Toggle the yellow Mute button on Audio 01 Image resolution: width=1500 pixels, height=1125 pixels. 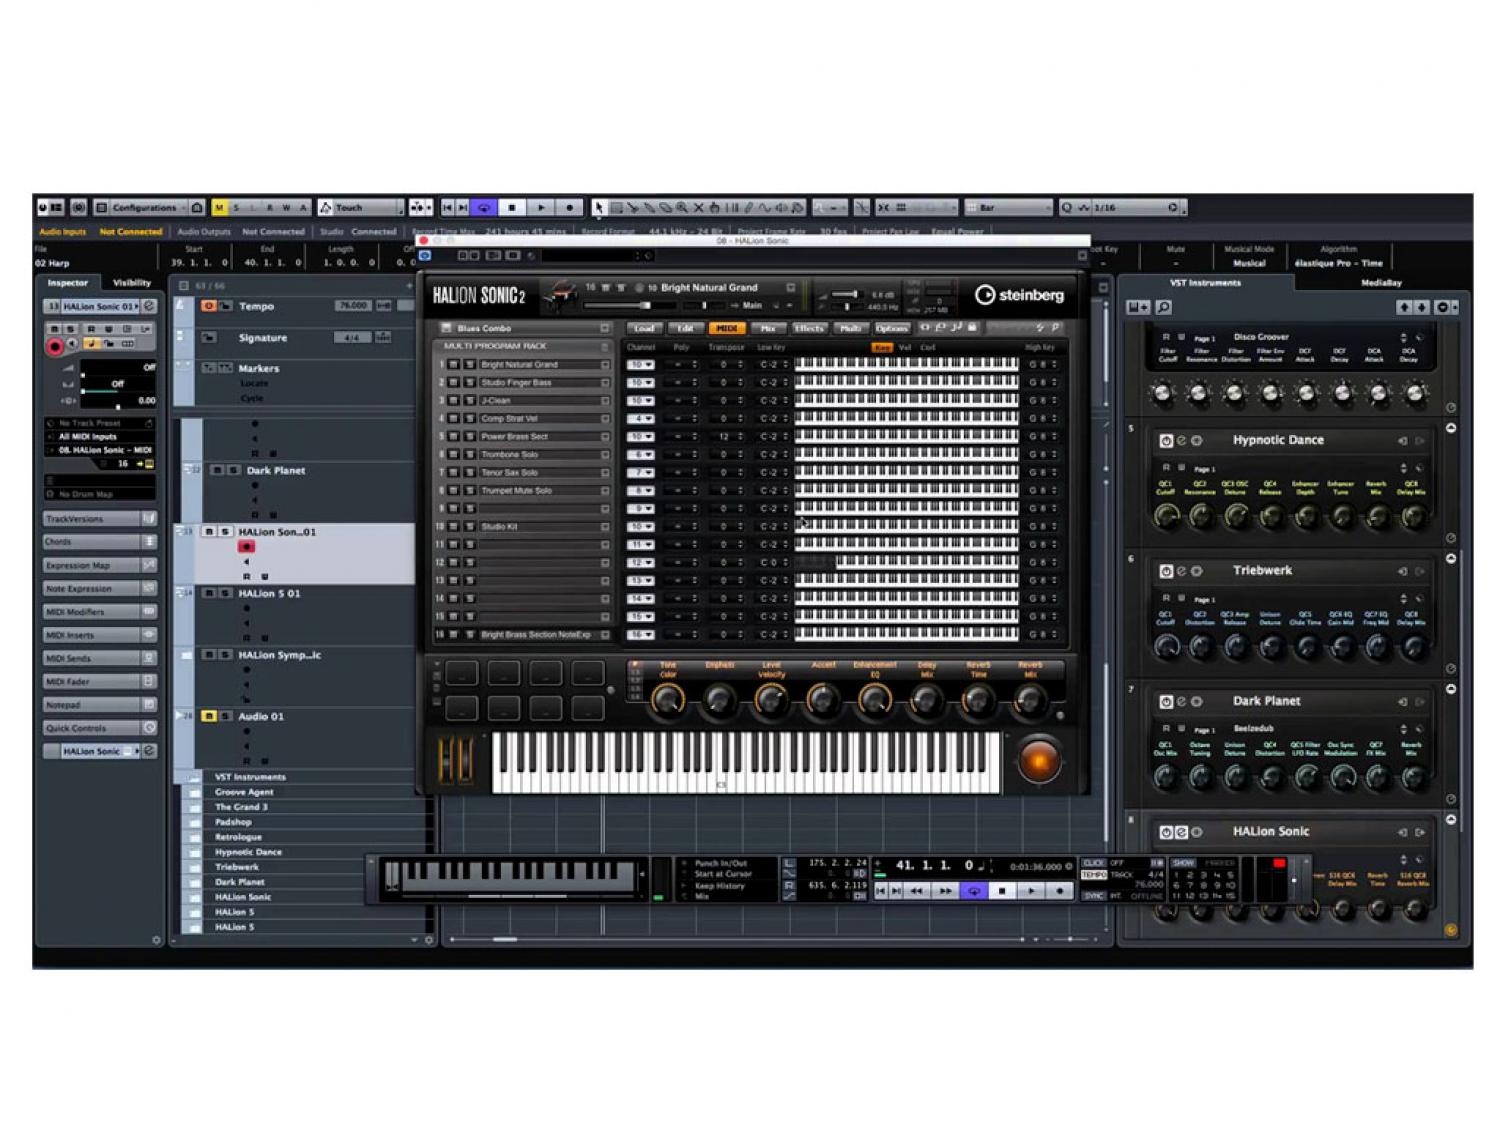click(209, 716)
